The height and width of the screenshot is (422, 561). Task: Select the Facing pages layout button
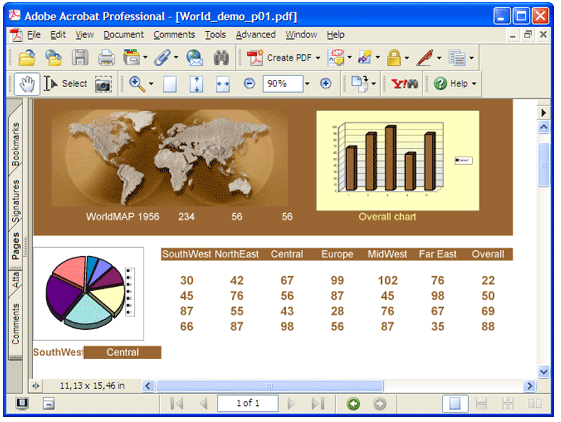pos(535,404)
